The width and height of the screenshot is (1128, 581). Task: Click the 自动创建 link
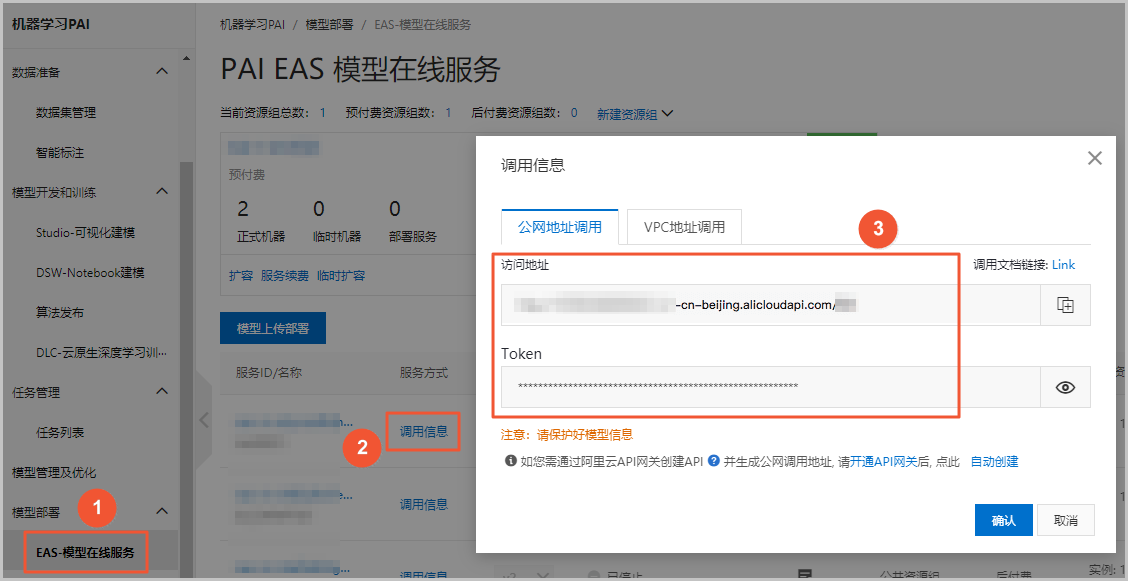click(994, 462)
